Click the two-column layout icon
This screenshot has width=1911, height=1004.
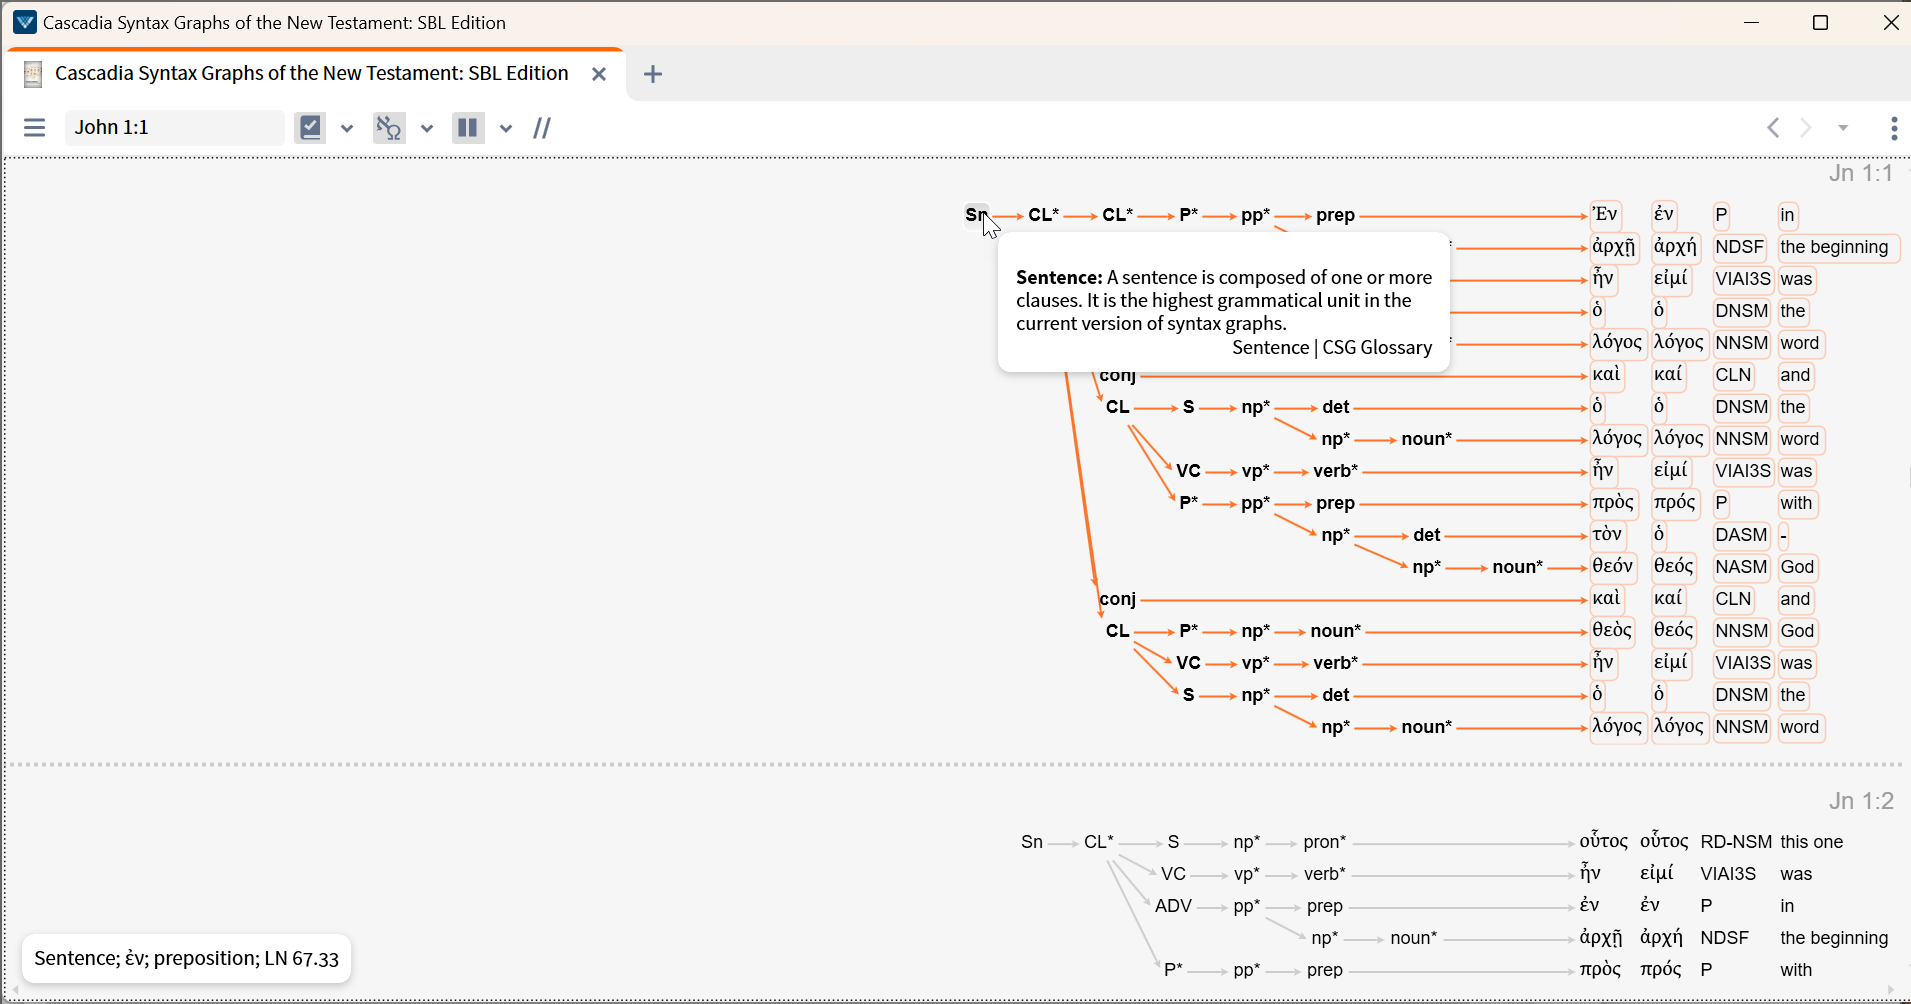[467, 128]
